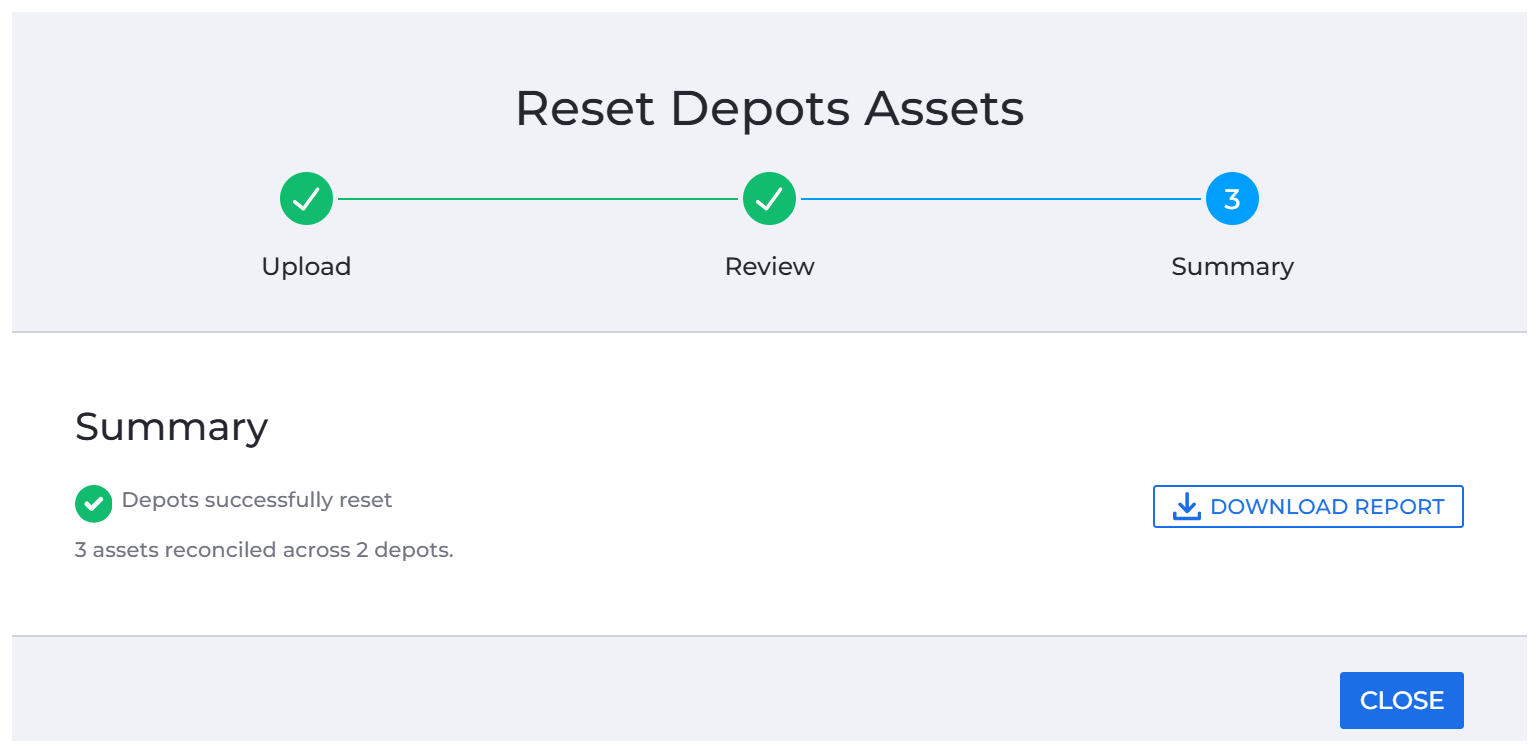
Task: Click the divider line below the stepper header
Action: point(769,332)
